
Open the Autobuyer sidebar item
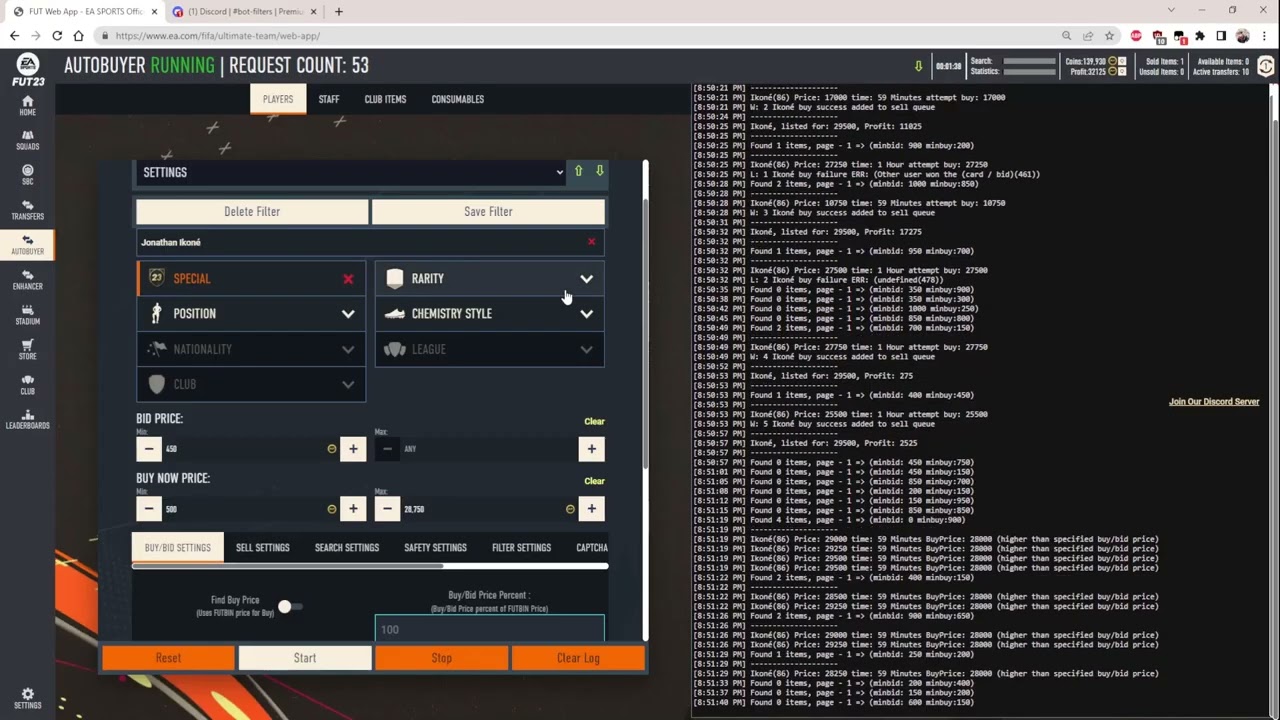pyautogui.click(x=27, y=246)
